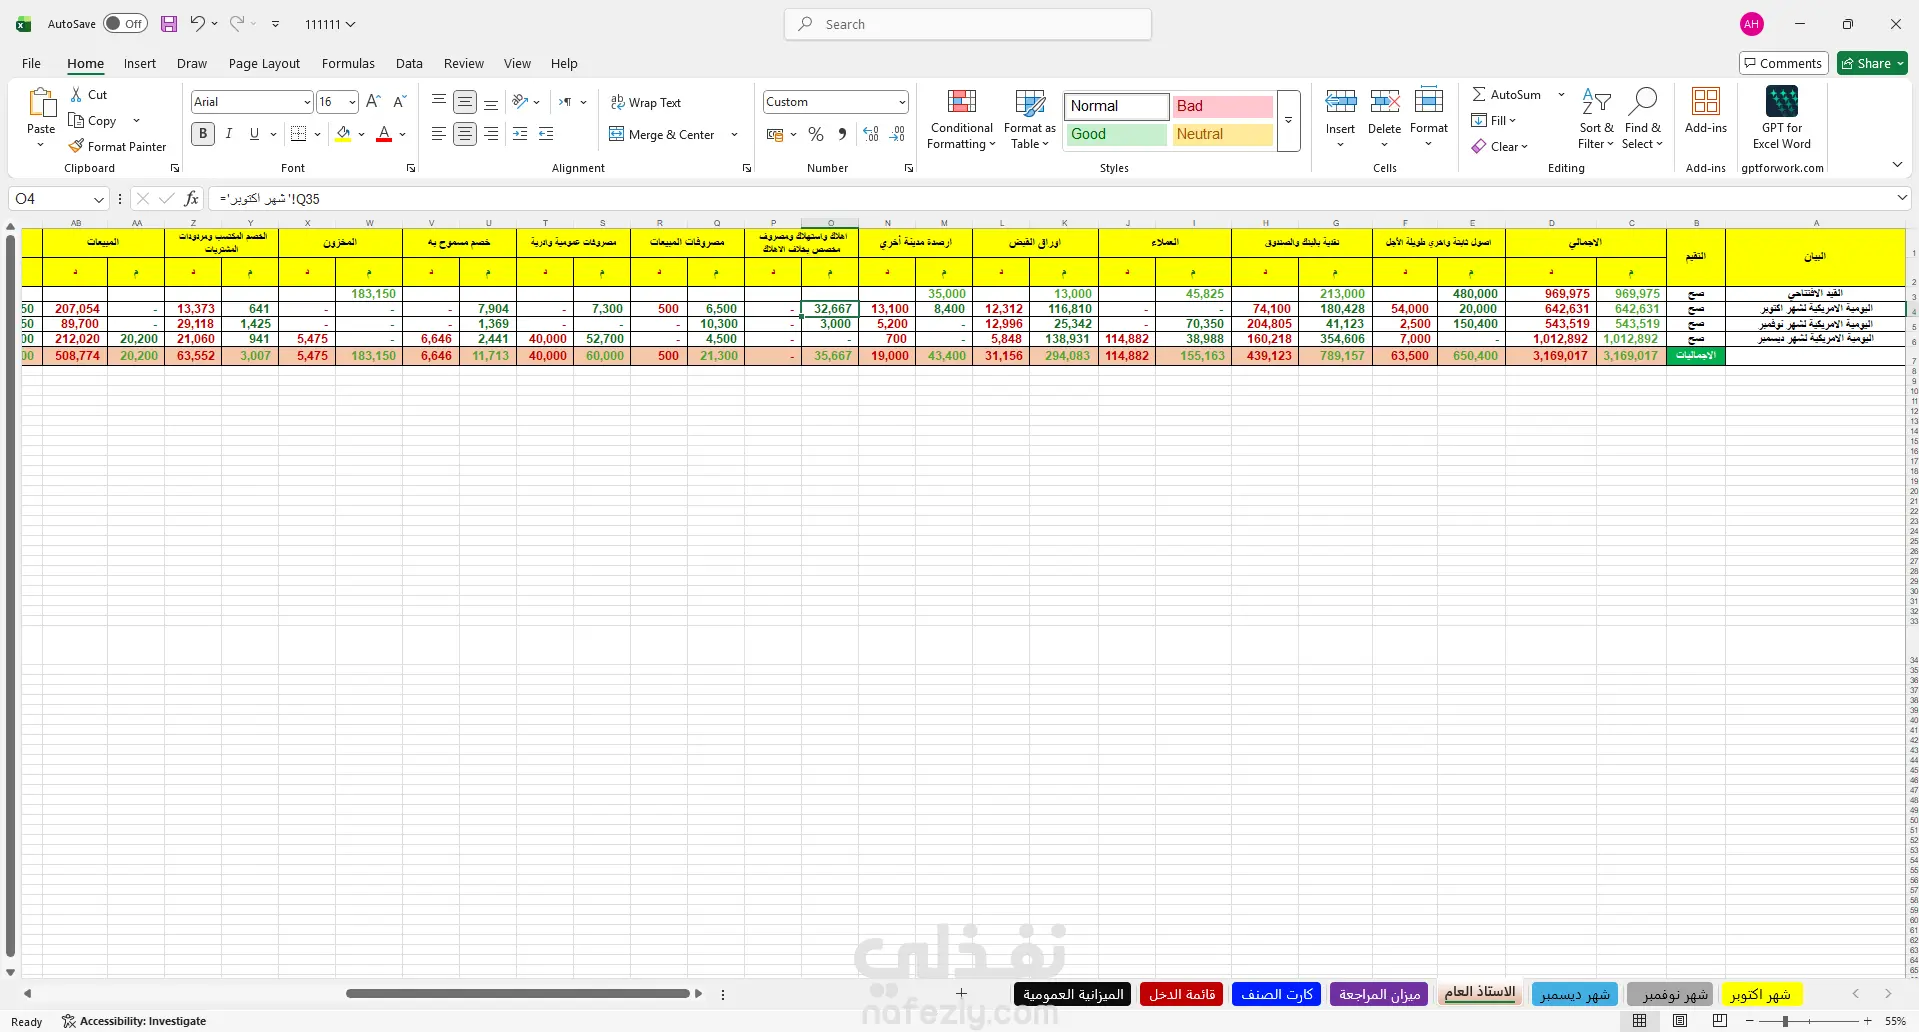Toggle Bold formatting
This screenshot has width=1919, height=1032.
(x=203, y=133)
